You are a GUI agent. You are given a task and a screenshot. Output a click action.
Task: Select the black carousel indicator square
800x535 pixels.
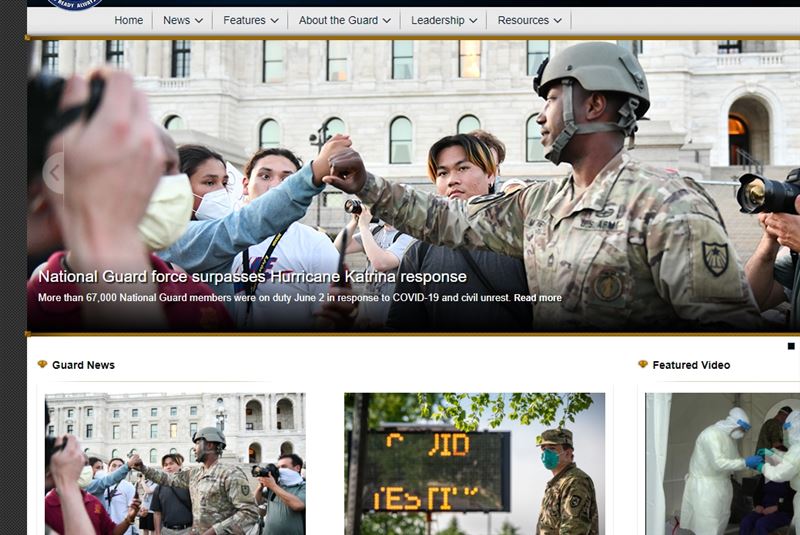[791, 346]
